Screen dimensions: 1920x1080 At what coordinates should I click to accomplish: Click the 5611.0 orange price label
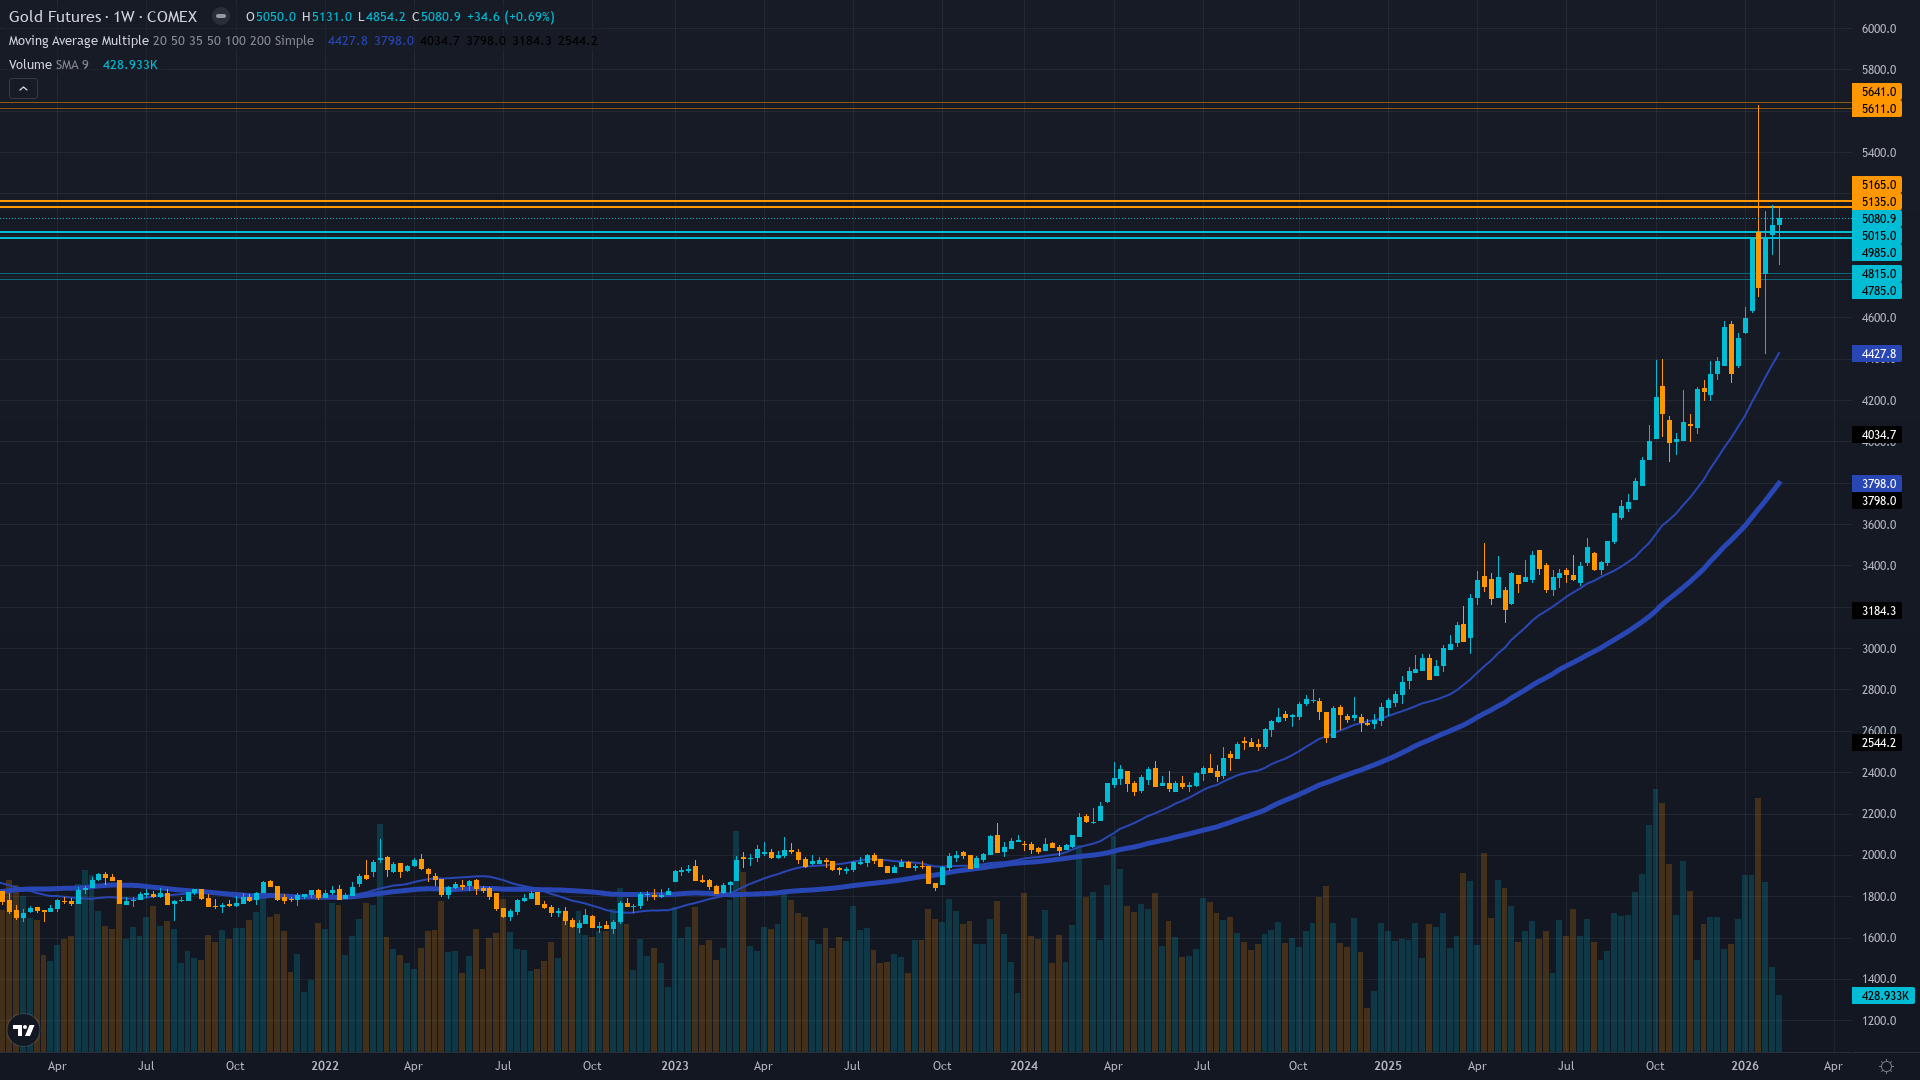[1877, 109]
